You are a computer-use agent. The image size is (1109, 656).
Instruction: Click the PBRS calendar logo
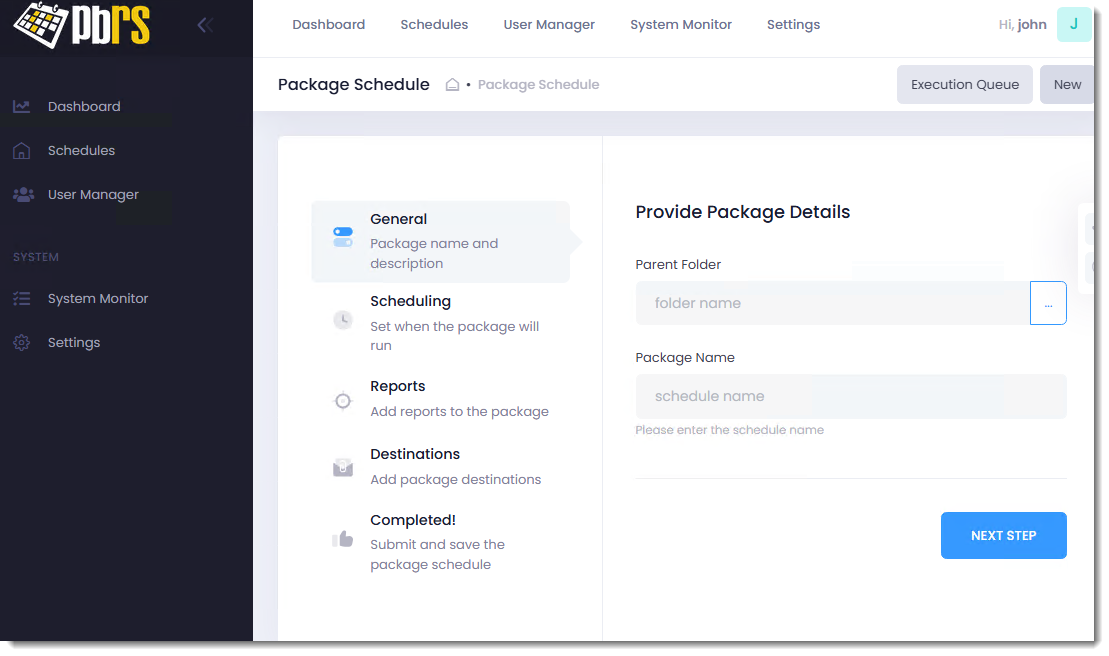(80, 27)
